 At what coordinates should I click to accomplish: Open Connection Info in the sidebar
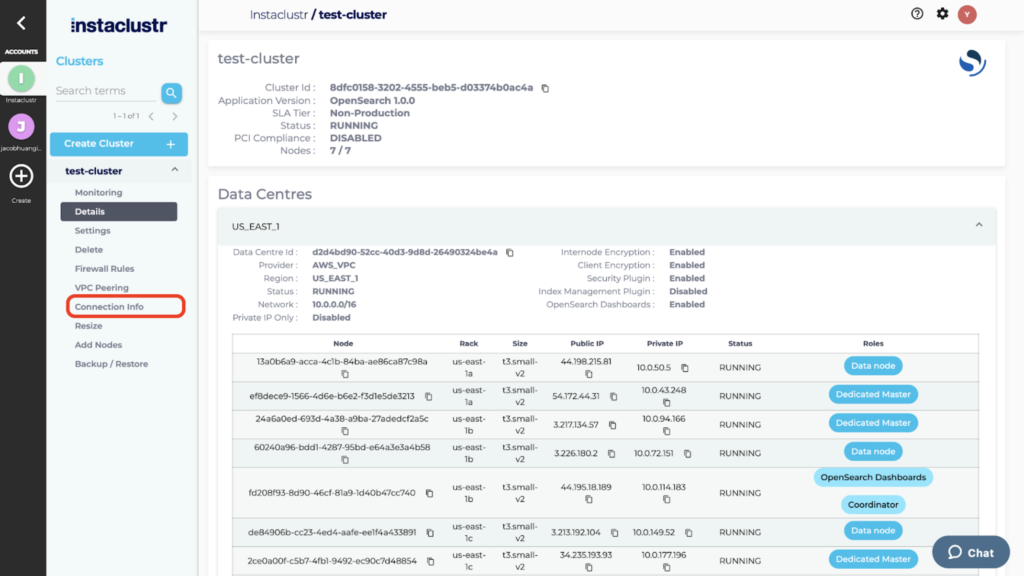[109, 307]
